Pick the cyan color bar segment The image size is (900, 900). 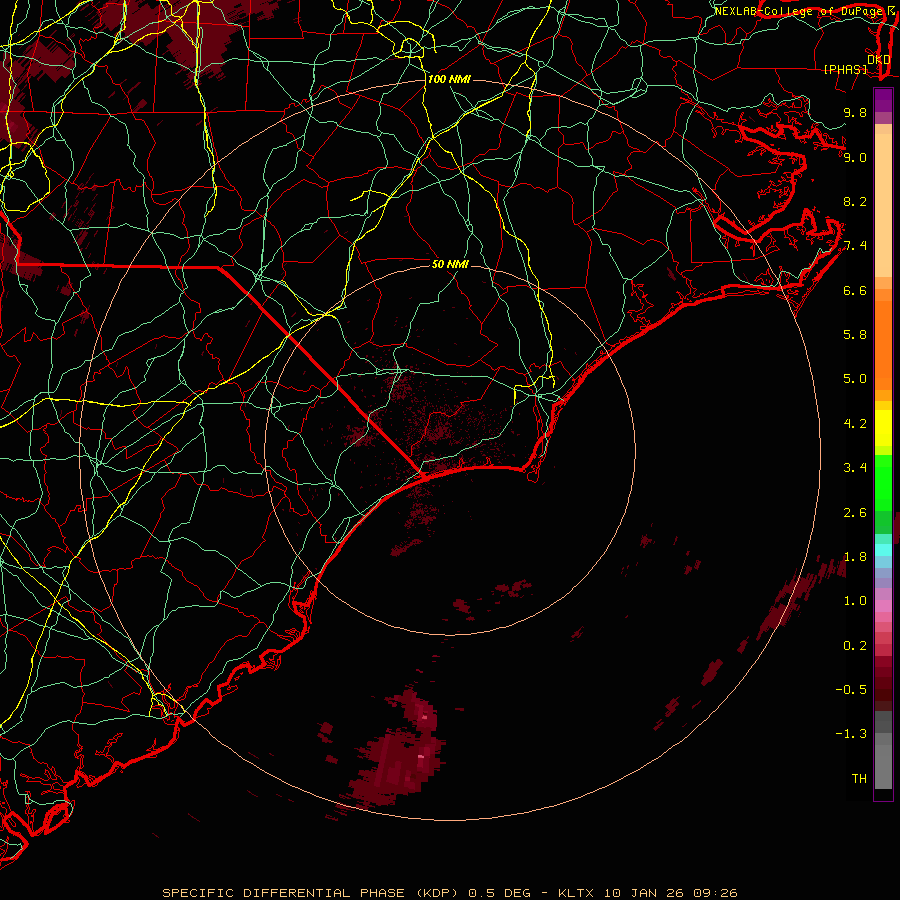883,549
